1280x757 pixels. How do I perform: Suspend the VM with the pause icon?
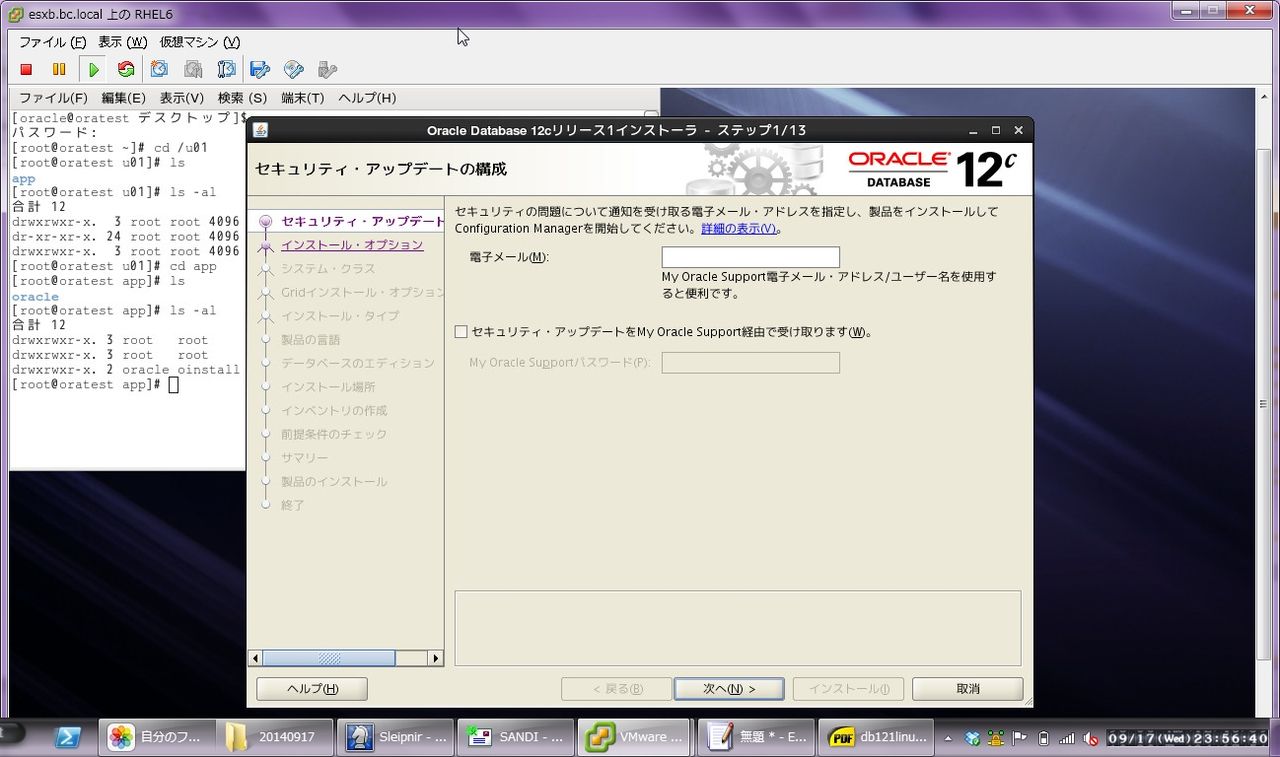pos(59,69)
